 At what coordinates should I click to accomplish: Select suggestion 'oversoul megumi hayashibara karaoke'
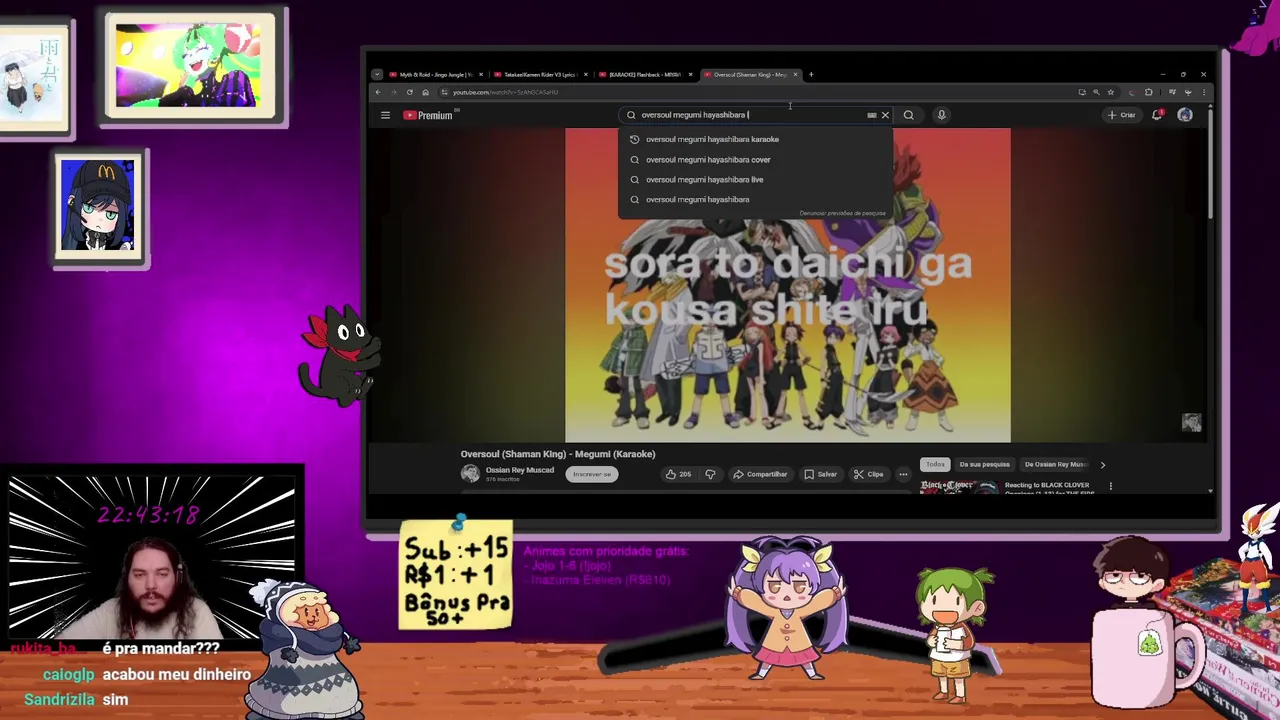tap(755, 139)
